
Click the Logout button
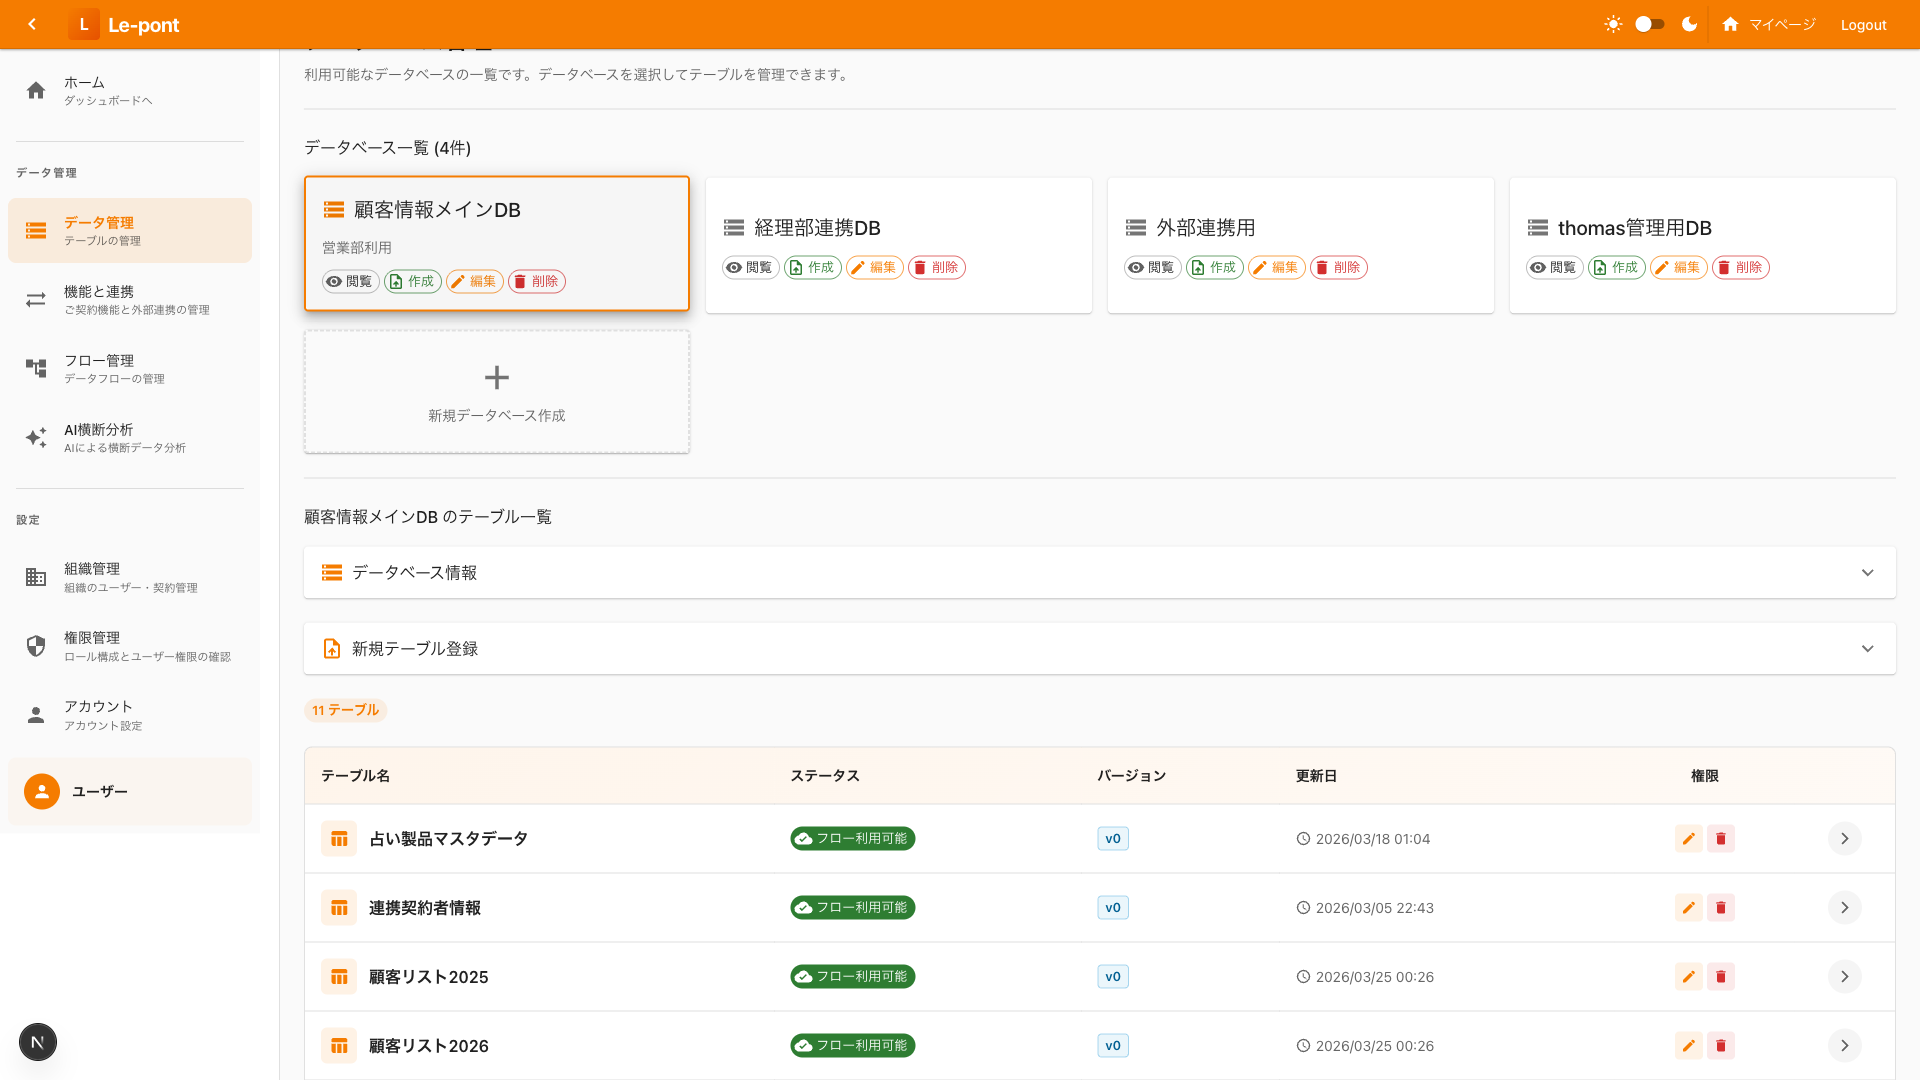click(x=1863, y=25)
